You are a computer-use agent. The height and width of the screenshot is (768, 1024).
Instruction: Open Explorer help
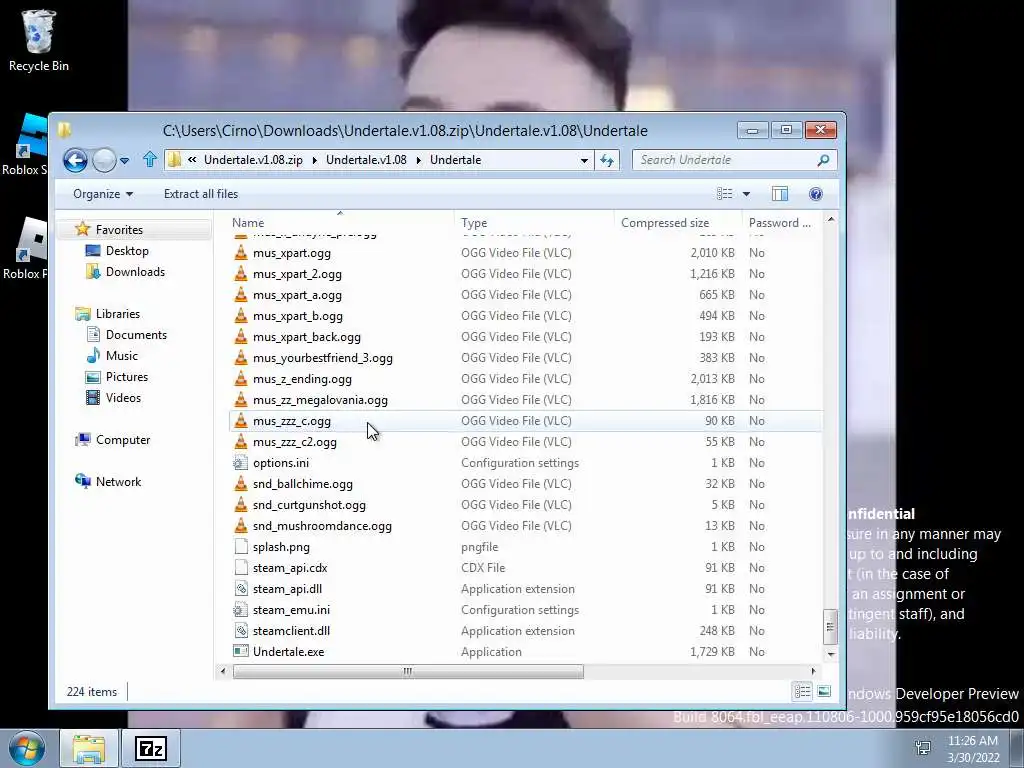[816, 194]
